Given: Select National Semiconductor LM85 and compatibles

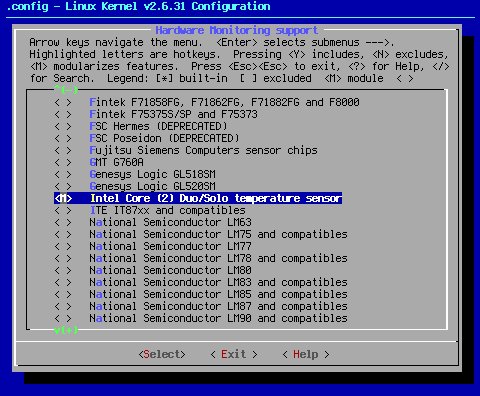Looking at the screenshot, I should pos(218,294).
